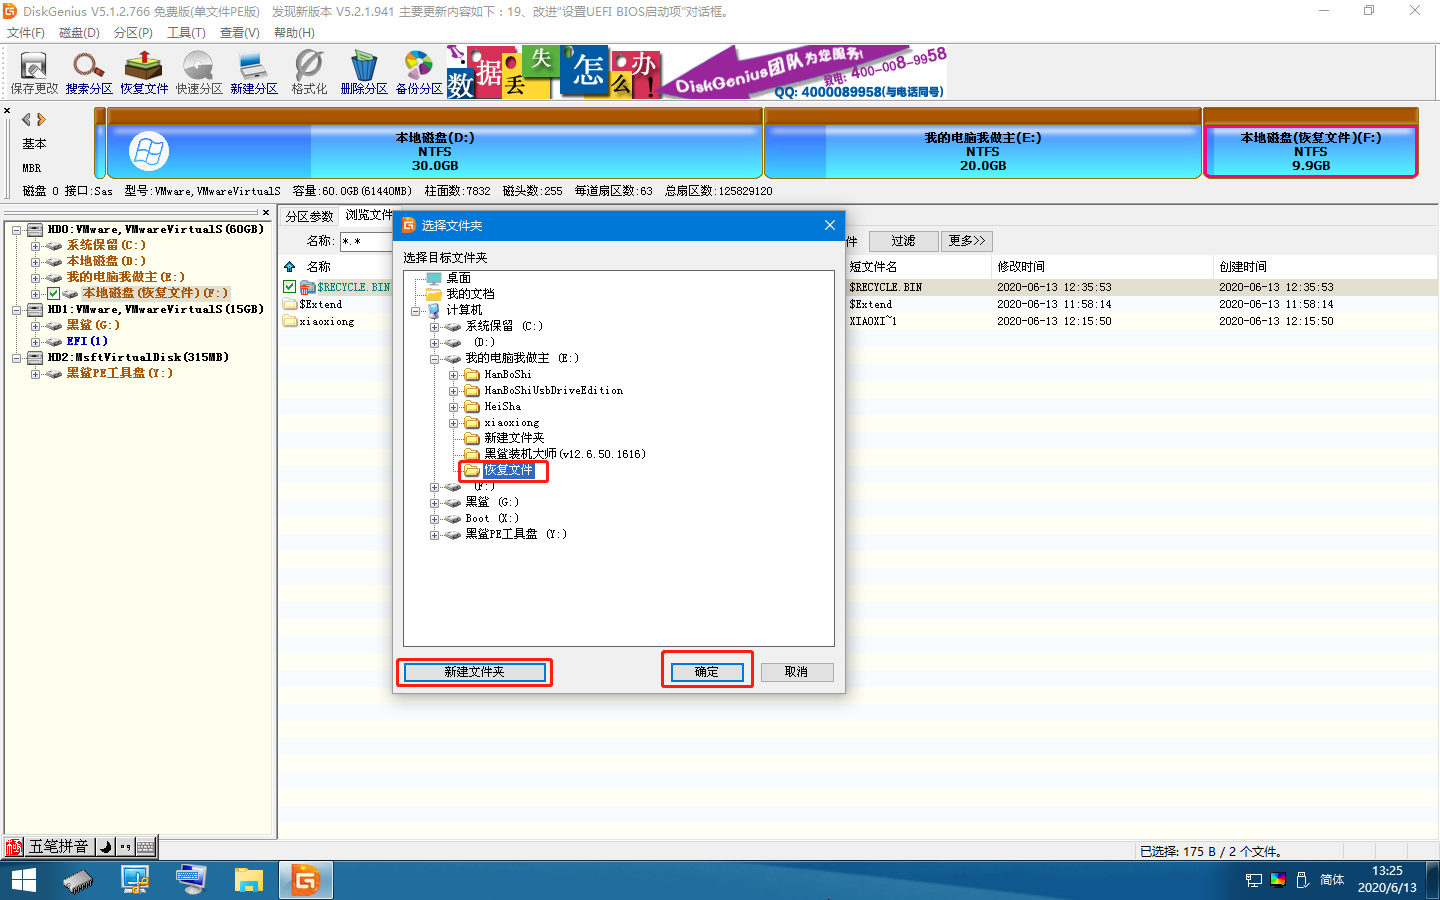Launch the 恢复文件 recover files tool
1440x900 pixels.
point(144,73)
